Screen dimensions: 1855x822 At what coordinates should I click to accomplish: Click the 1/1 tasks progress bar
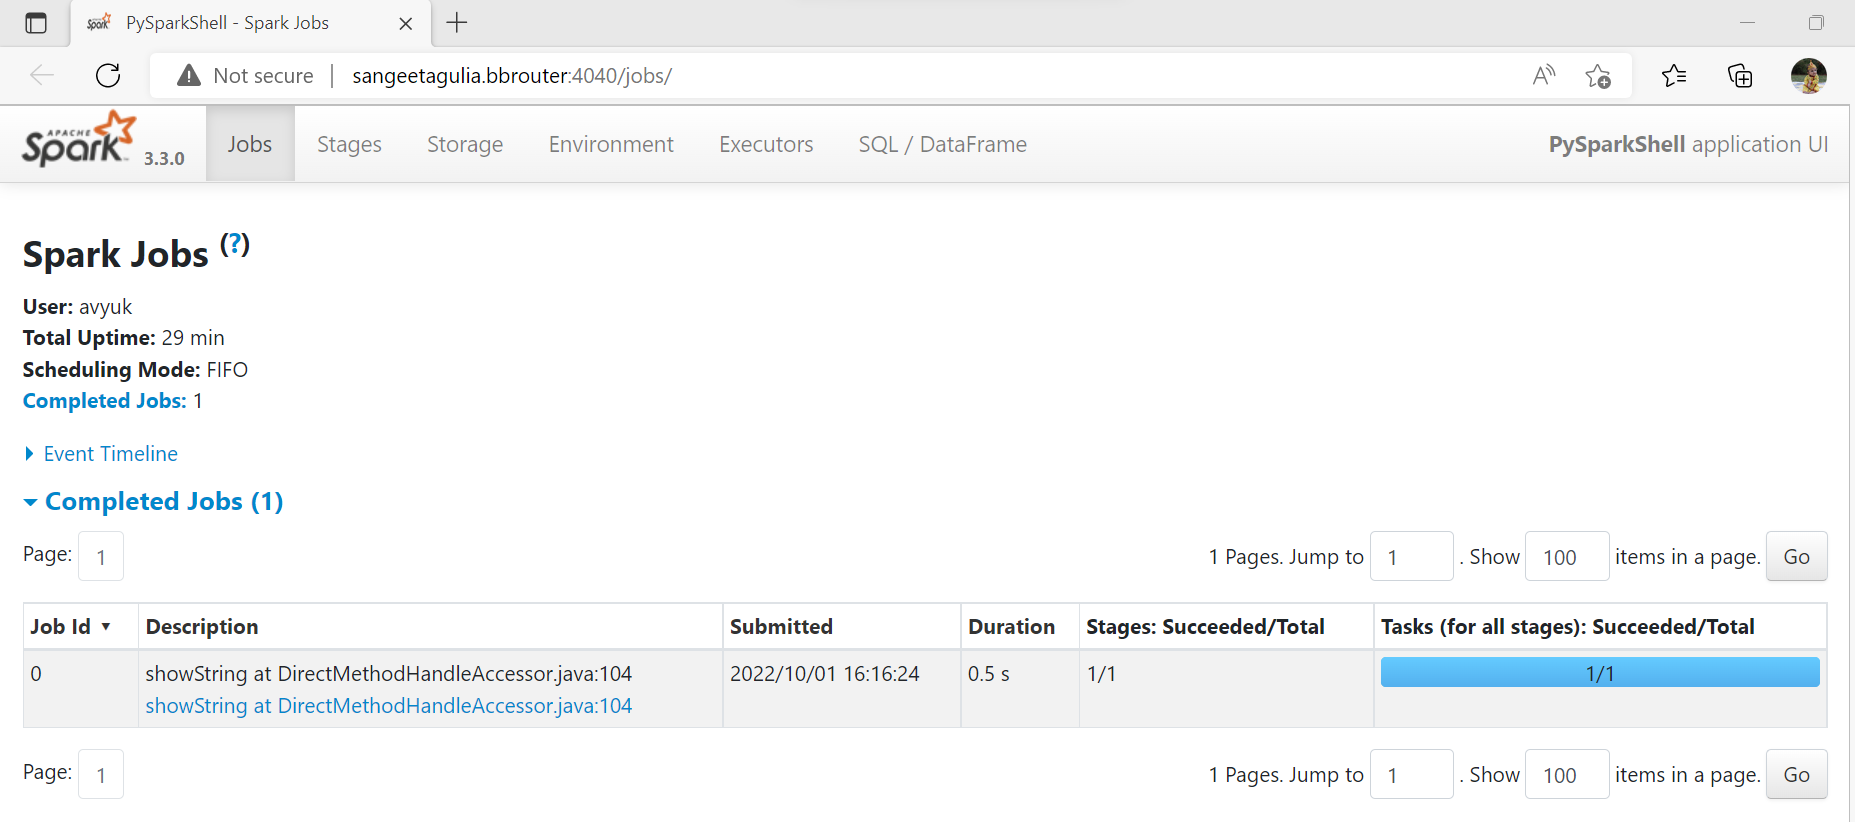pos(1599,673)
